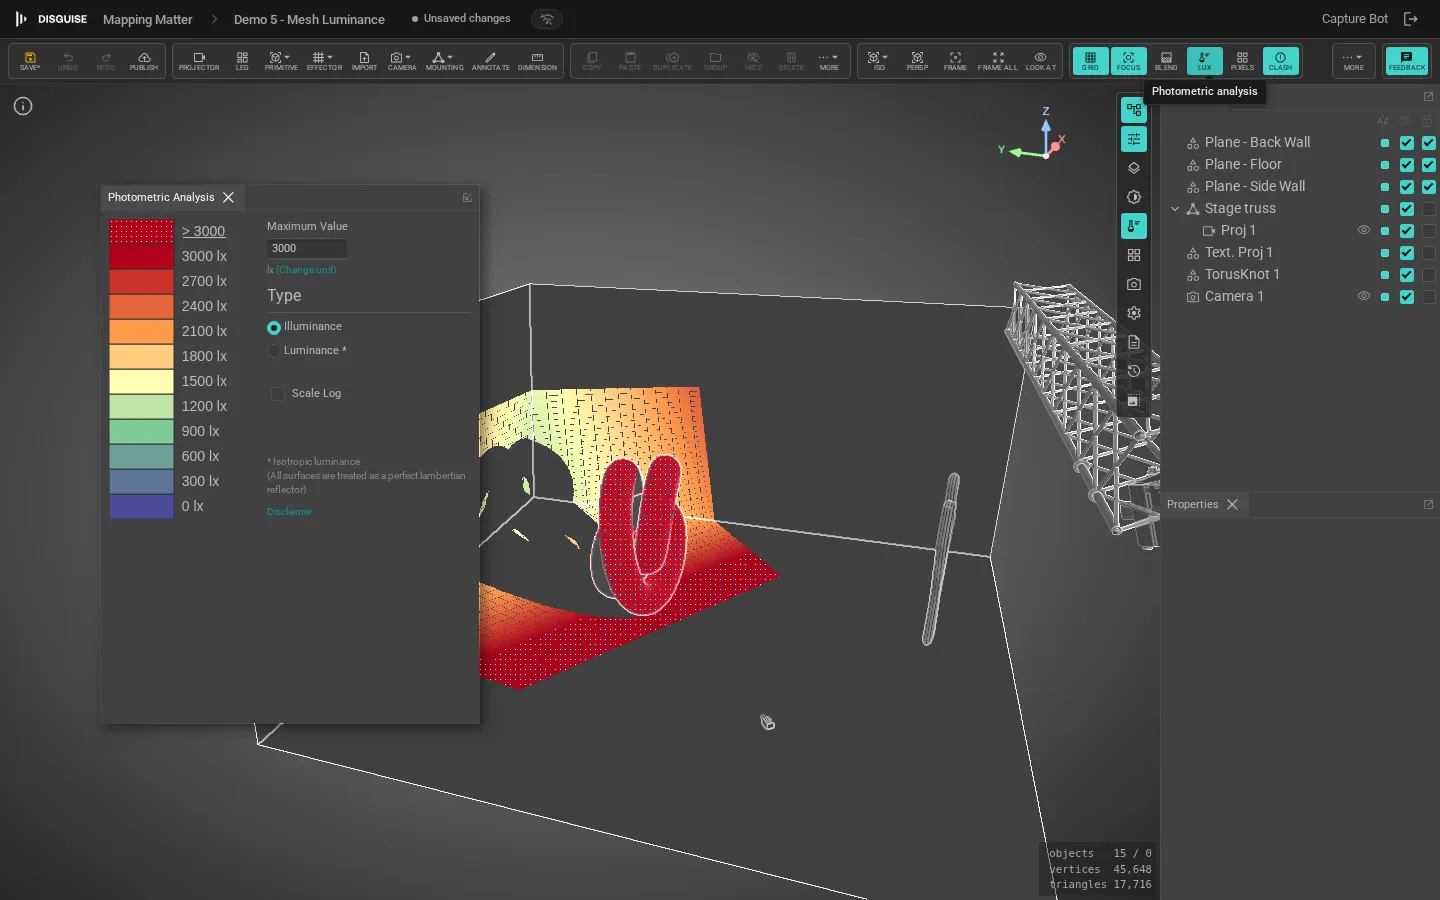This screenshot has height=900, width=1440.
Task: Open the More dropdown beside Feedback
Action: pos(1353,61)
